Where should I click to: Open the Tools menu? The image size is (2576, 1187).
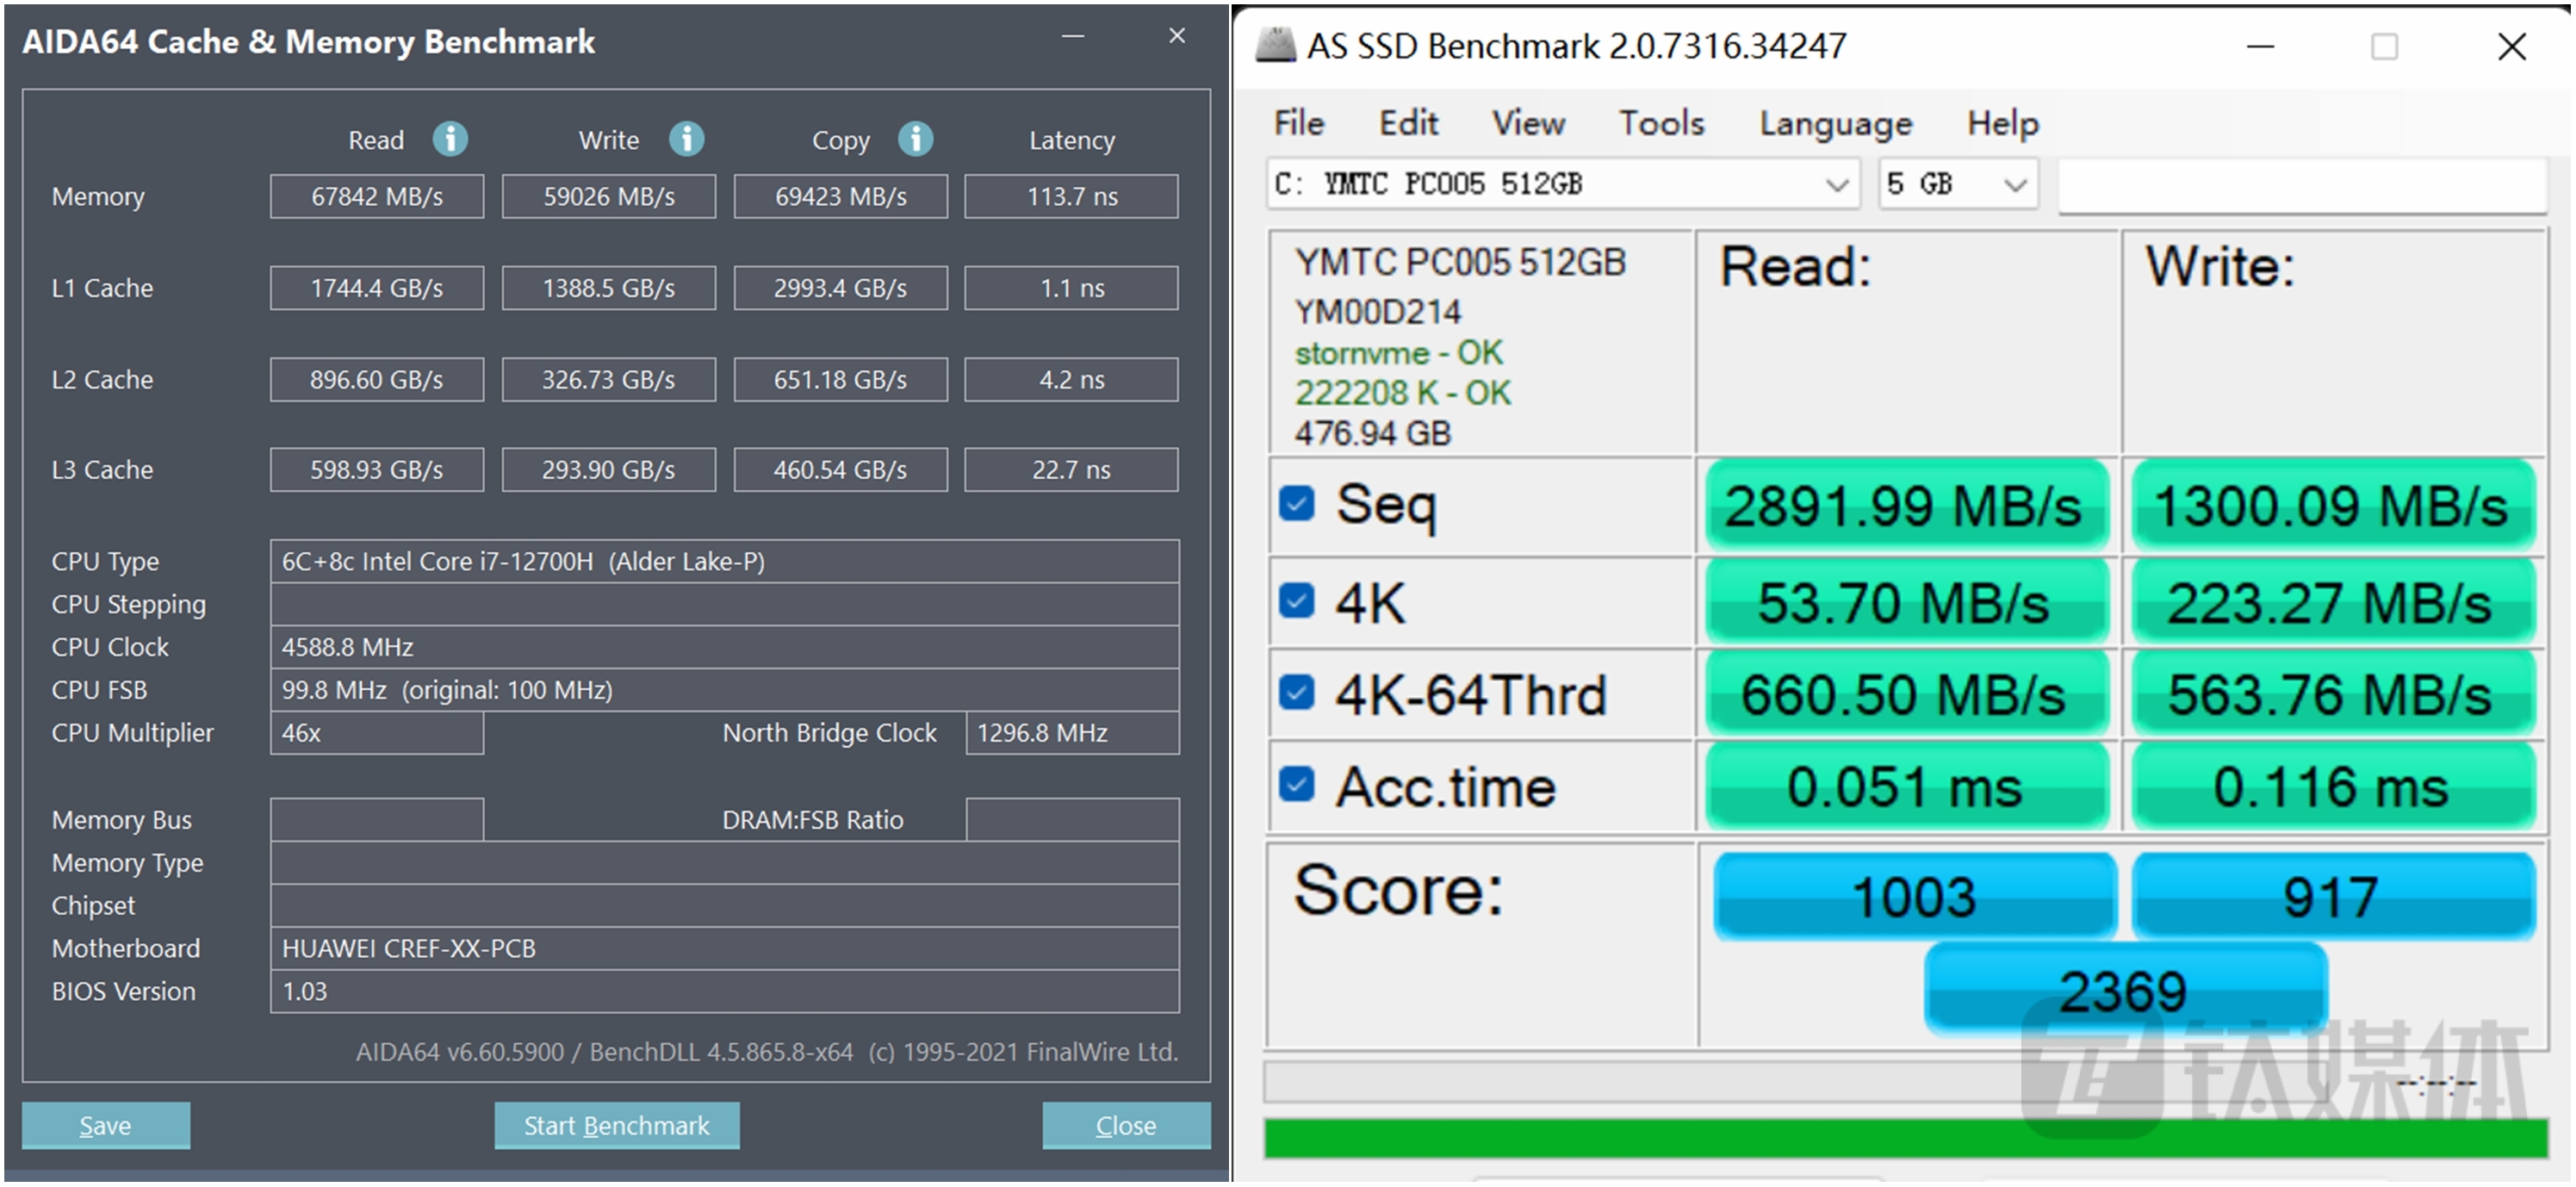pyautogui.click(x=1661, y=123)
